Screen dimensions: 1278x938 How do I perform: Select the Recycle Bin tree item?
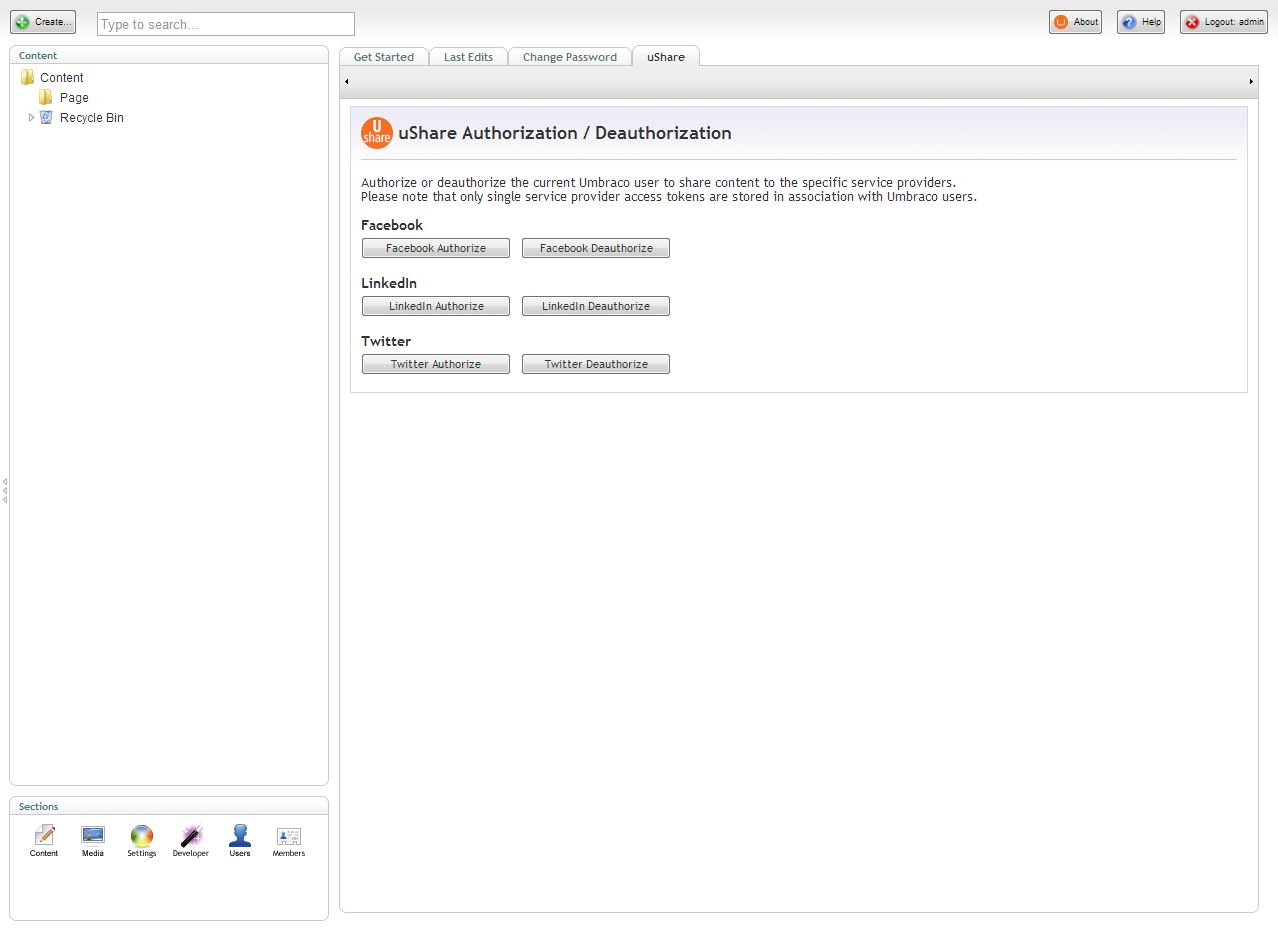click(x=92, y=117)
